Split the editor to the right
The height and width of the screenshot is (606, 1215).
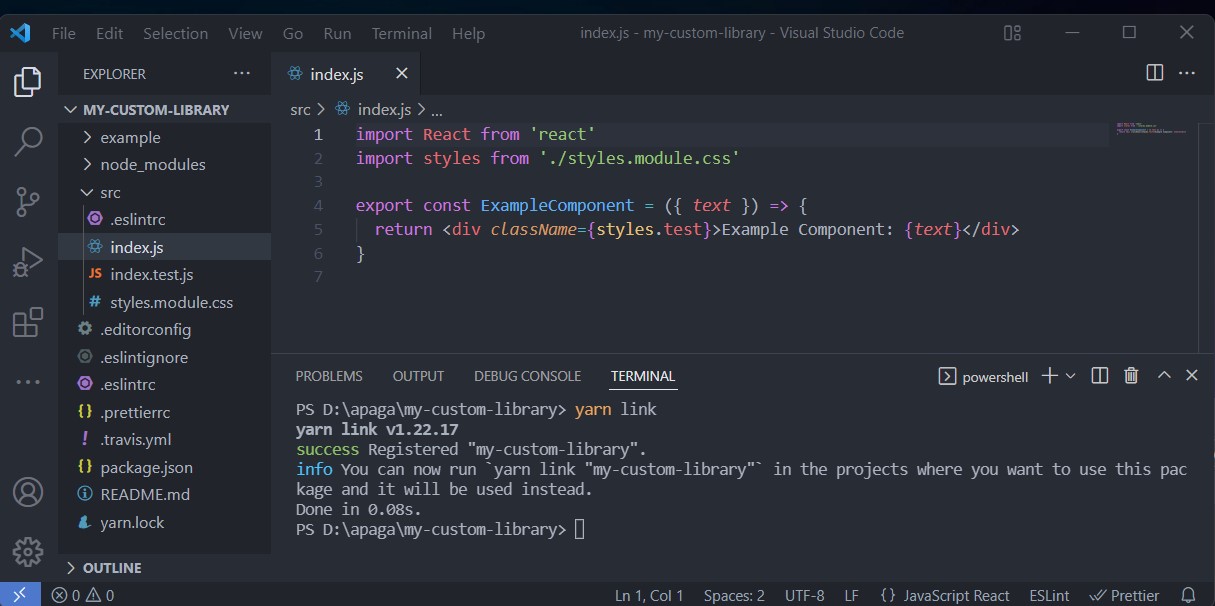1154,73
